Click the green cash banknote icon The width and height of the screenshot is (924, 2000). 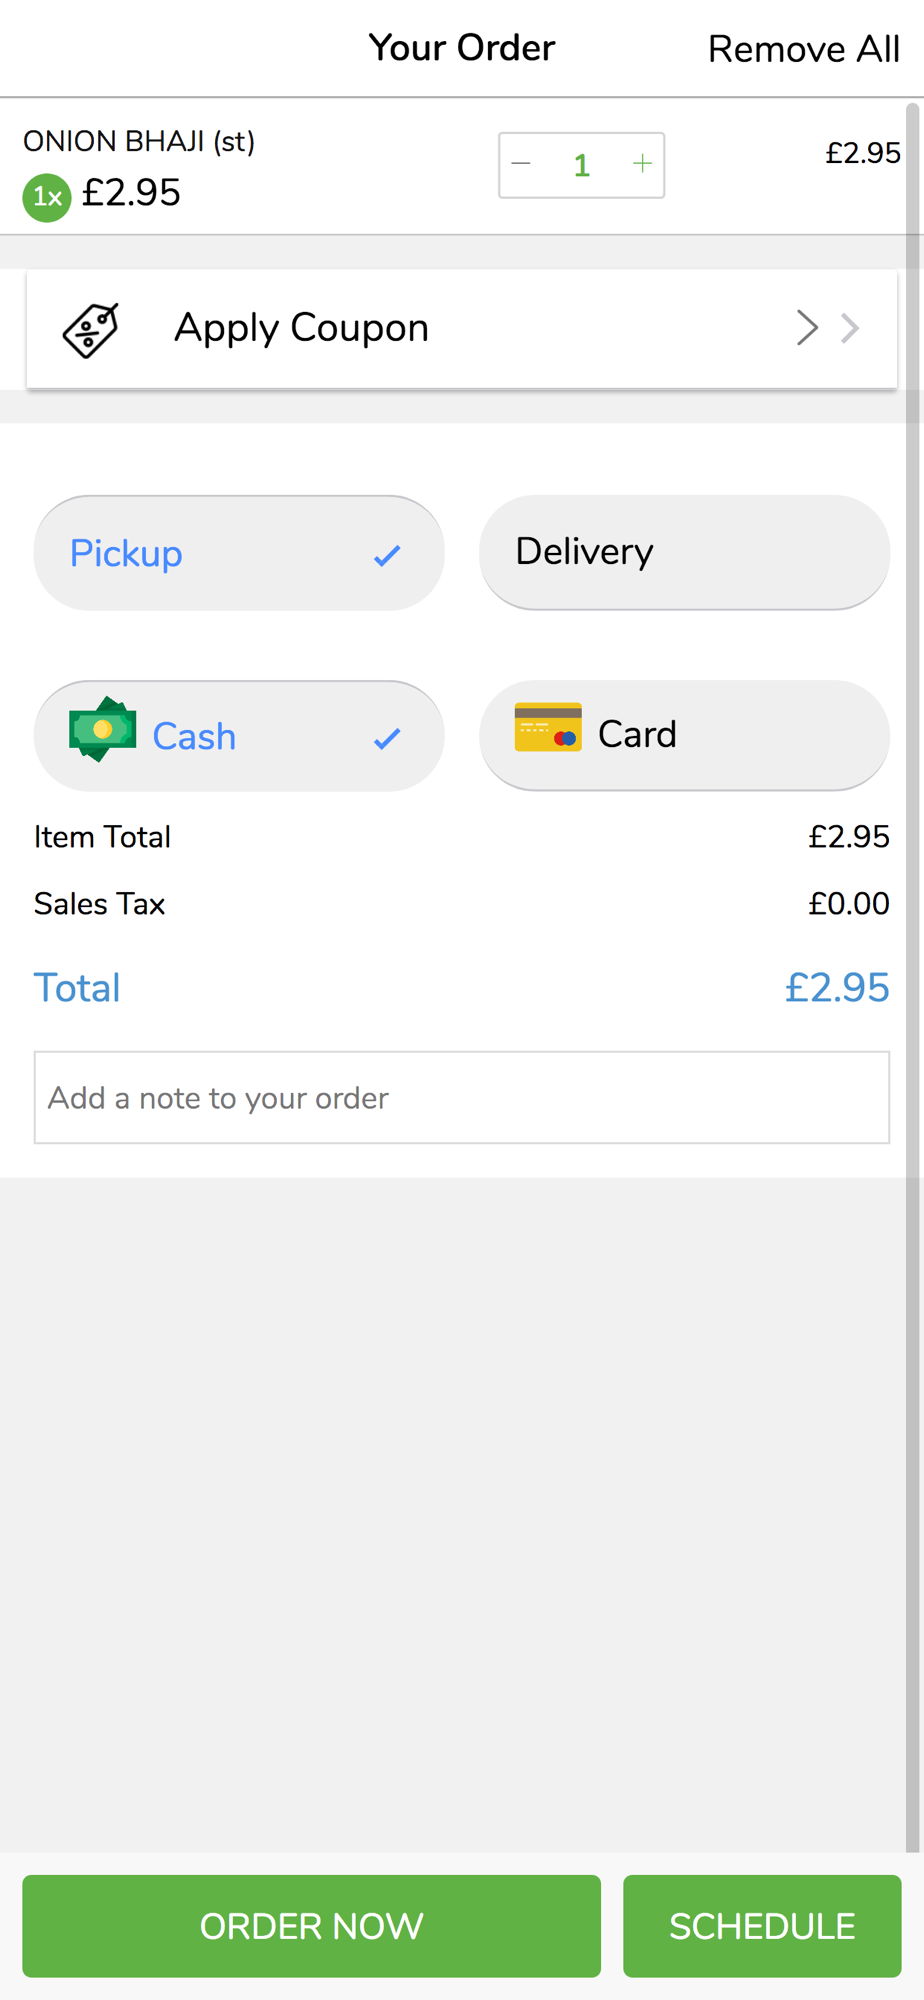point(102,730)
